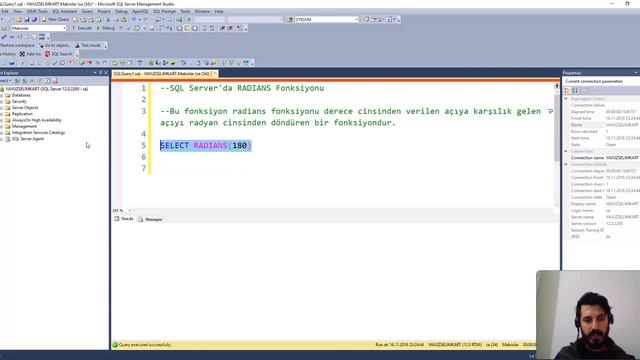
Task: Open the SSMS Tools menu
Action: point(37,11)
